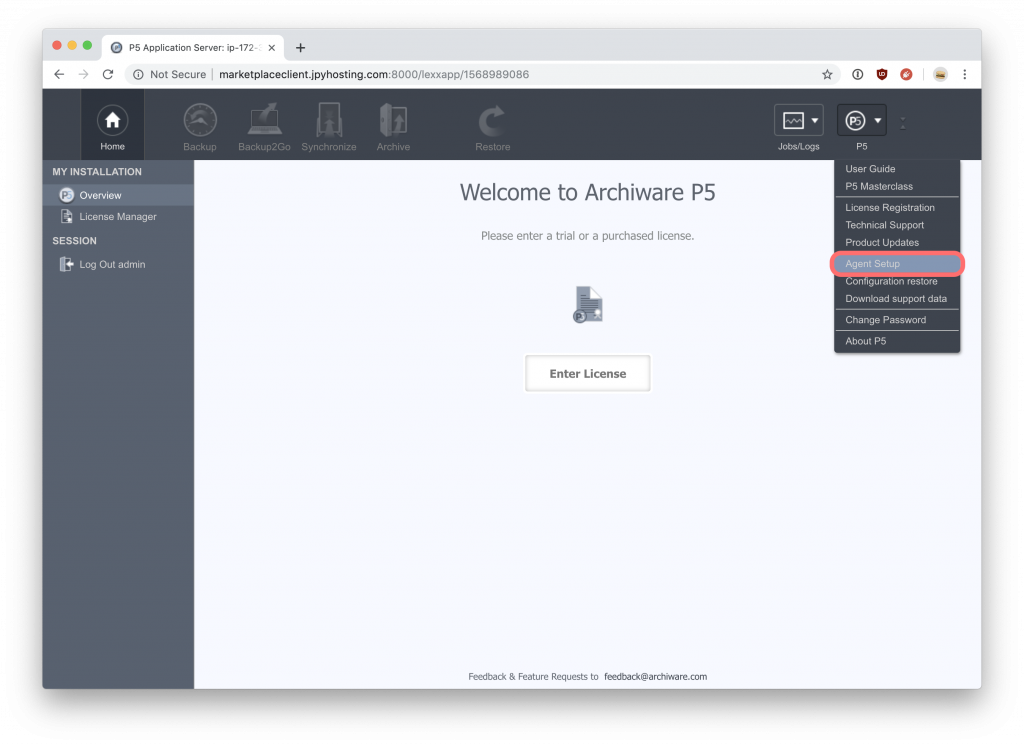Click the SESSION section header
1024x745 pixels.
pos(74,241)
